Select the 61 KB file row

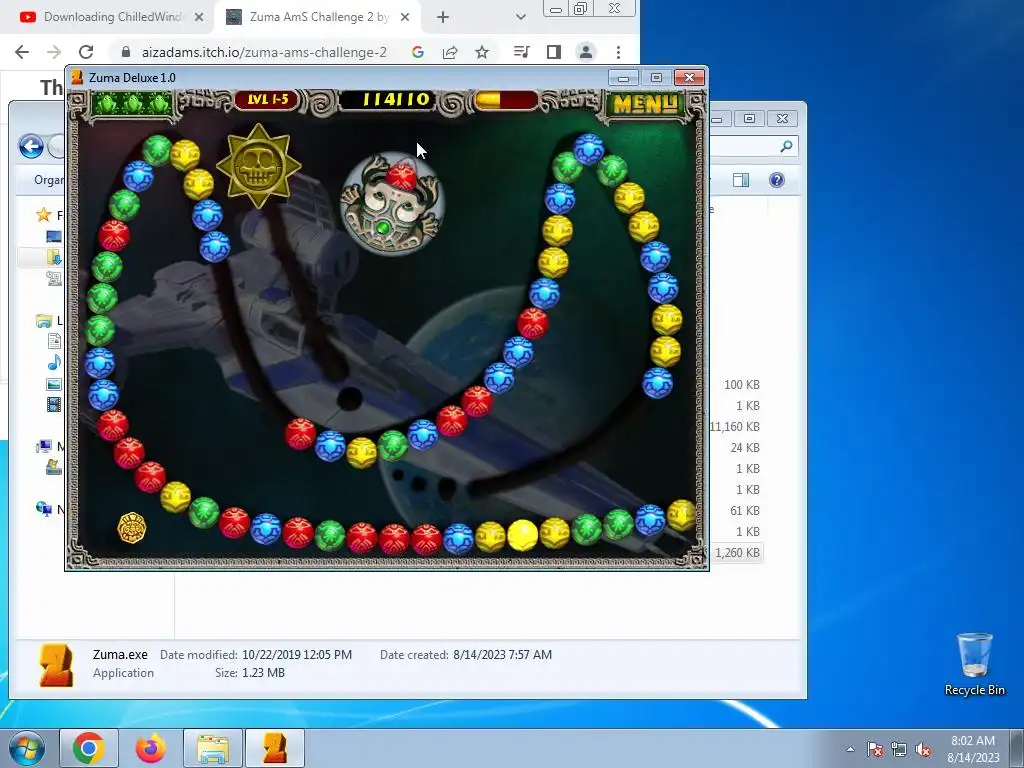coord(744,510)
